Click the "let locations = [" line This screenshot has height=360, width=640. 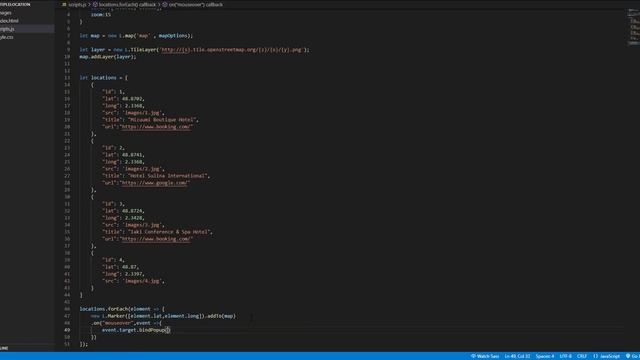[104, 78]
